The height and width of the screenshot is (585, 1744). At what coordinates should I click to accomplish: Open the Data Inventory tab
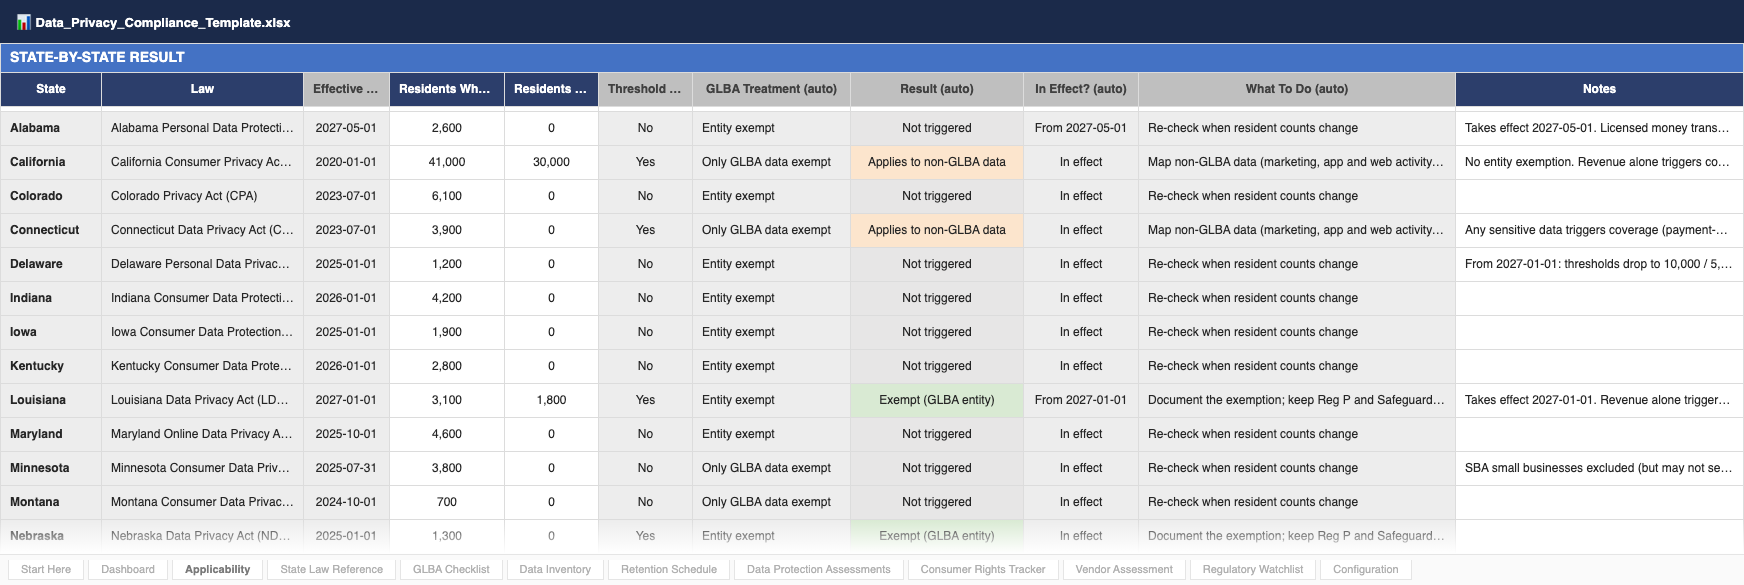(x=555, y=569)
